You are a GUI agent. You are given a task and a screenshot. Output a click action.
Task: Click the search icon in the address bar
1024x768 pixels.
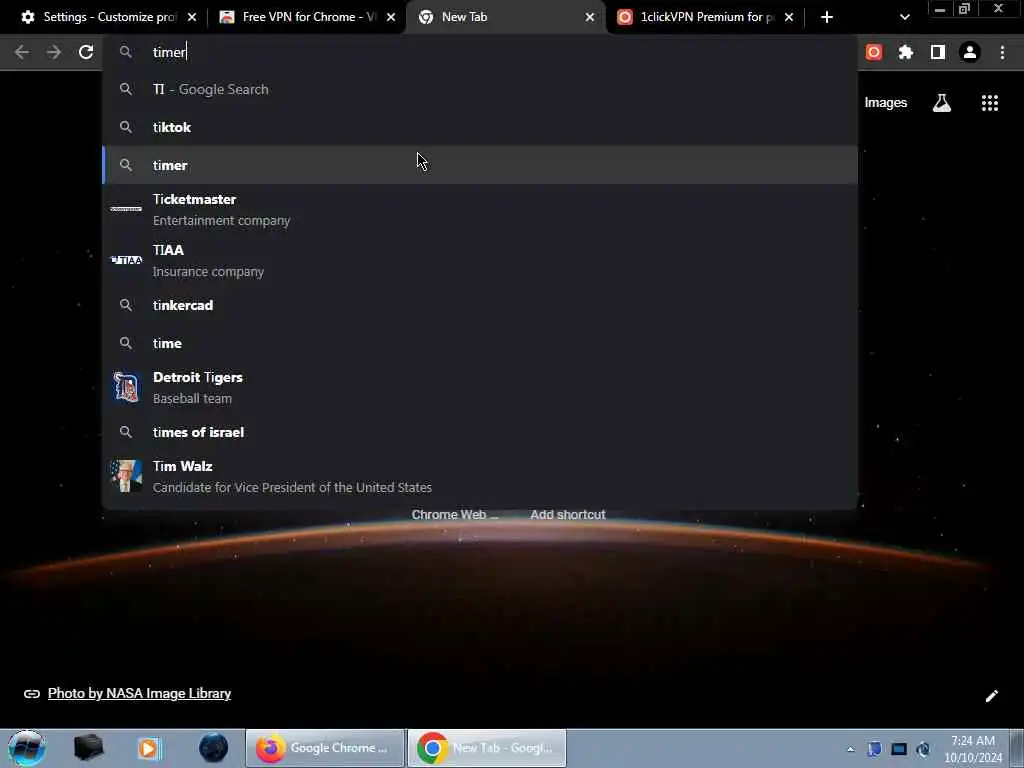coord(125,52)
